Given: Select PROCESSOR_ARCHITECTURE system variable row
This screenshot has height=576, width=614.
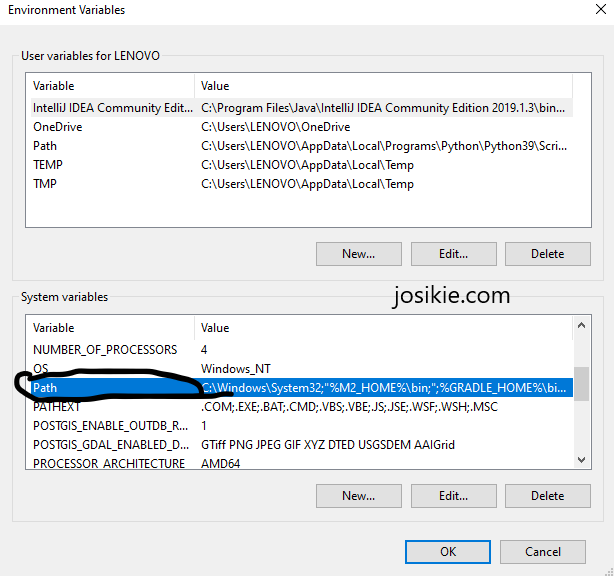Looking at the screenshot, I should click(x=108, y=464).
